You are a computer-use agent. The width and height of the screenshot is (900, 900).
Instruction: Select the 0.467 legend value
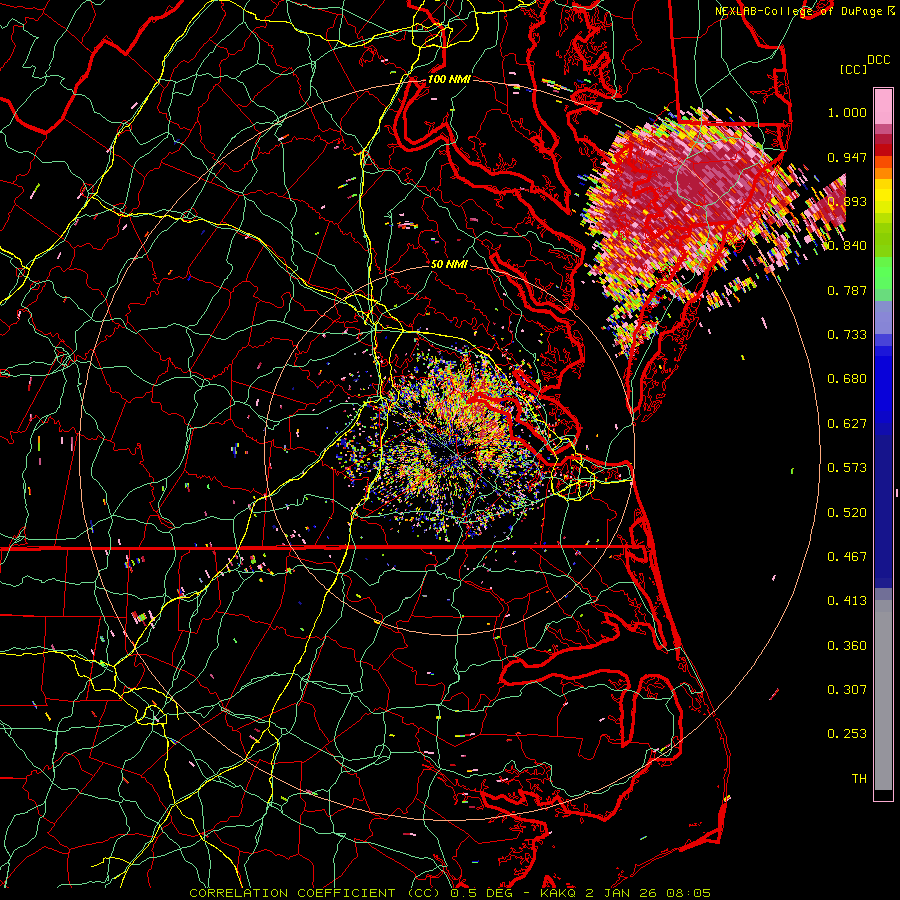847,557
